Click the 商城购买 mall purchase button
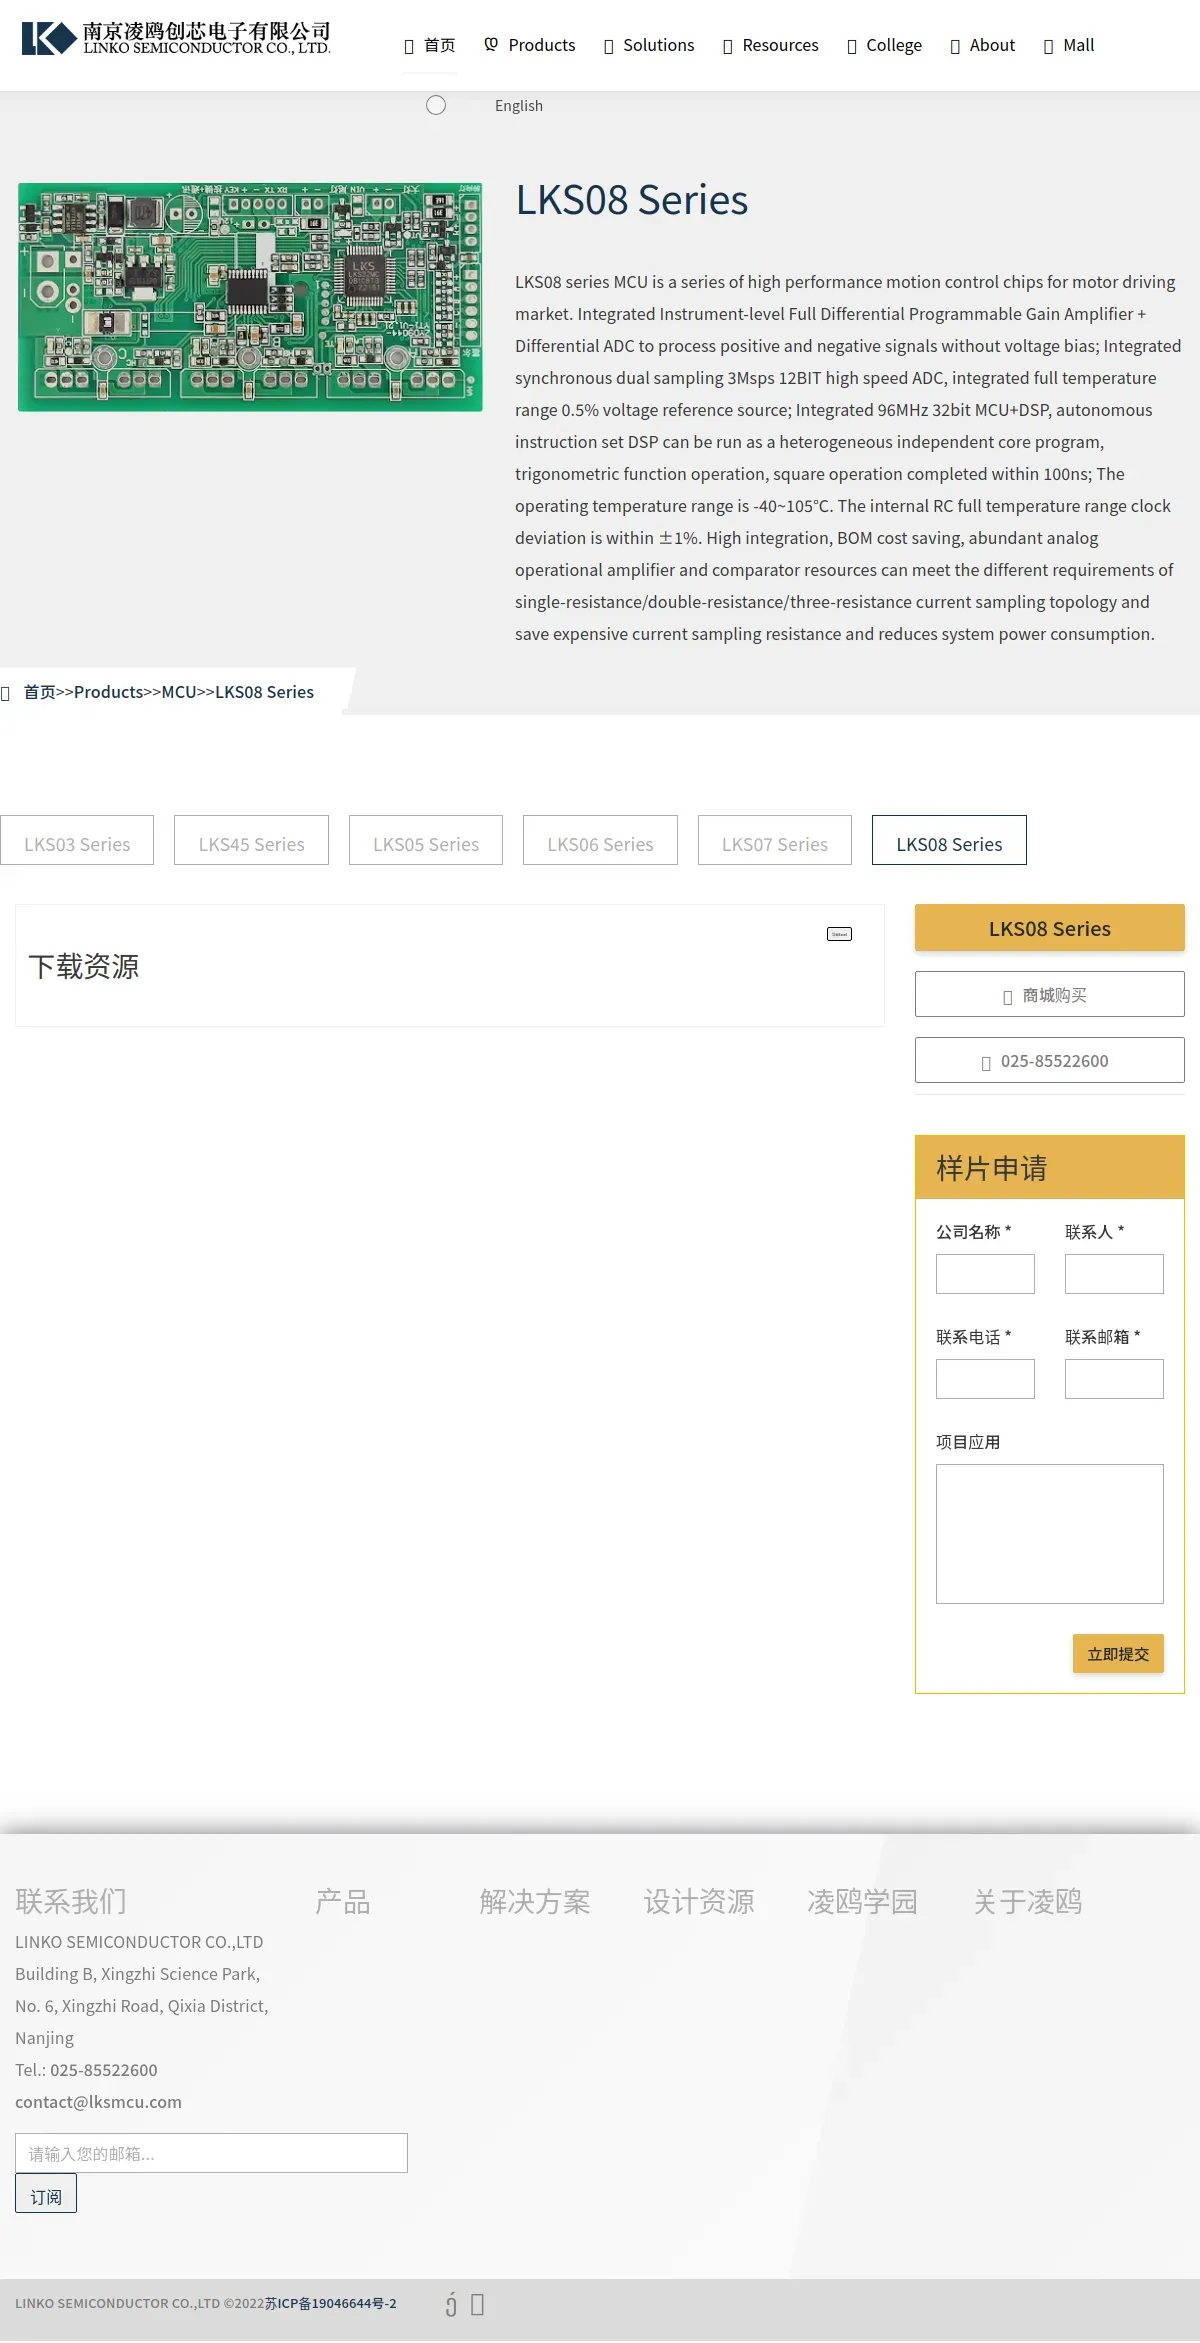The height and width of the screenshot is (2343, 1200). [x=1050, y=994]
